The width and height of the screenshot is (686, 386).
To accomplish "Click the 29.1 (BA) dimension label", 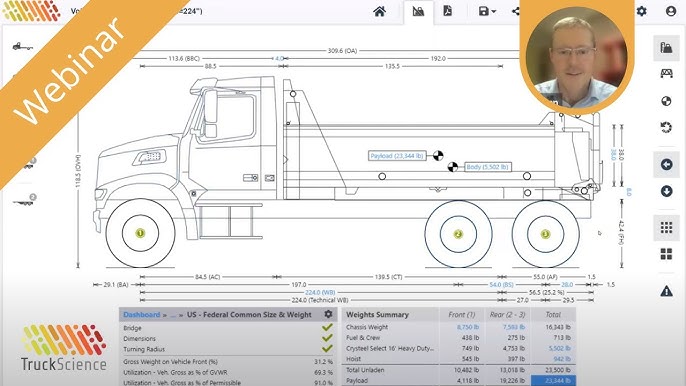I will click(x=116, y=284).
